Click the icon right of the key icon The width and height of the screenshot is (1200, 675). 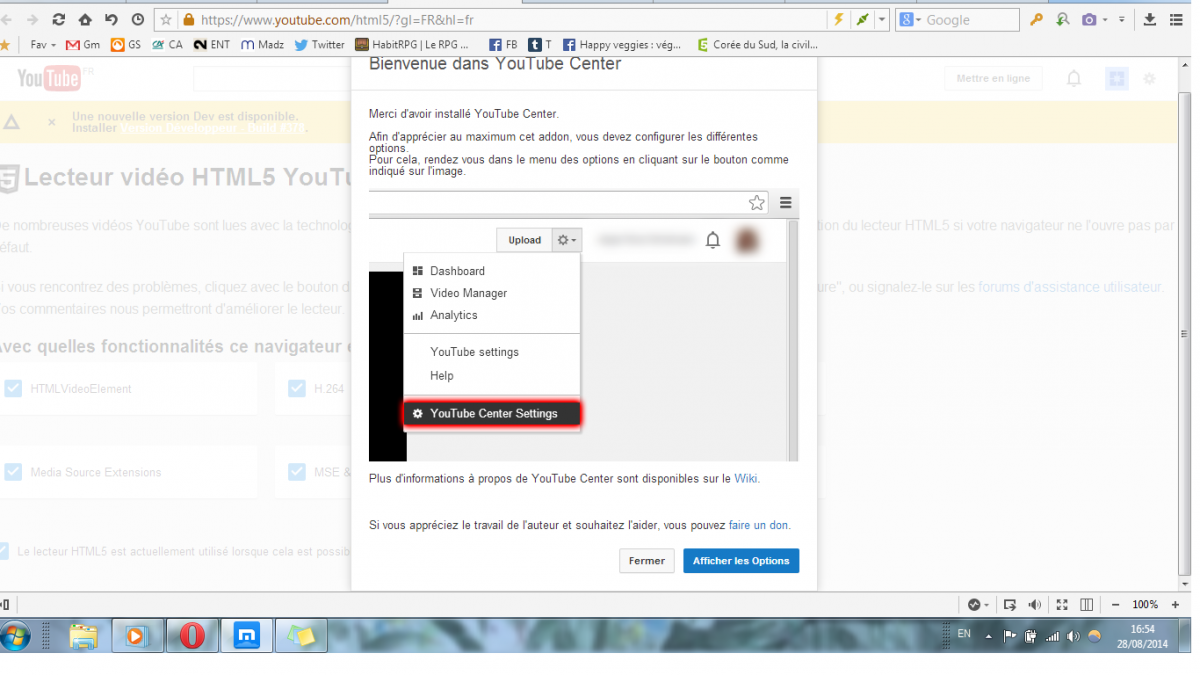point(1062,20)
